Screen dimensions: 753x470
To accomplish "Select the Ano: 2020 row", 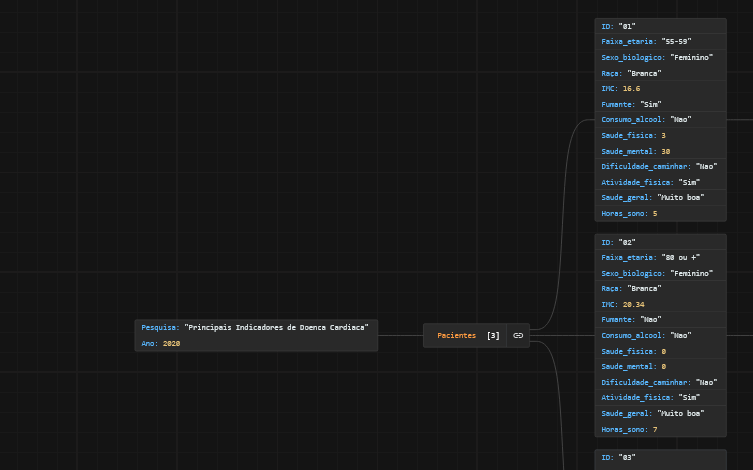I will [x=256, y=343].
